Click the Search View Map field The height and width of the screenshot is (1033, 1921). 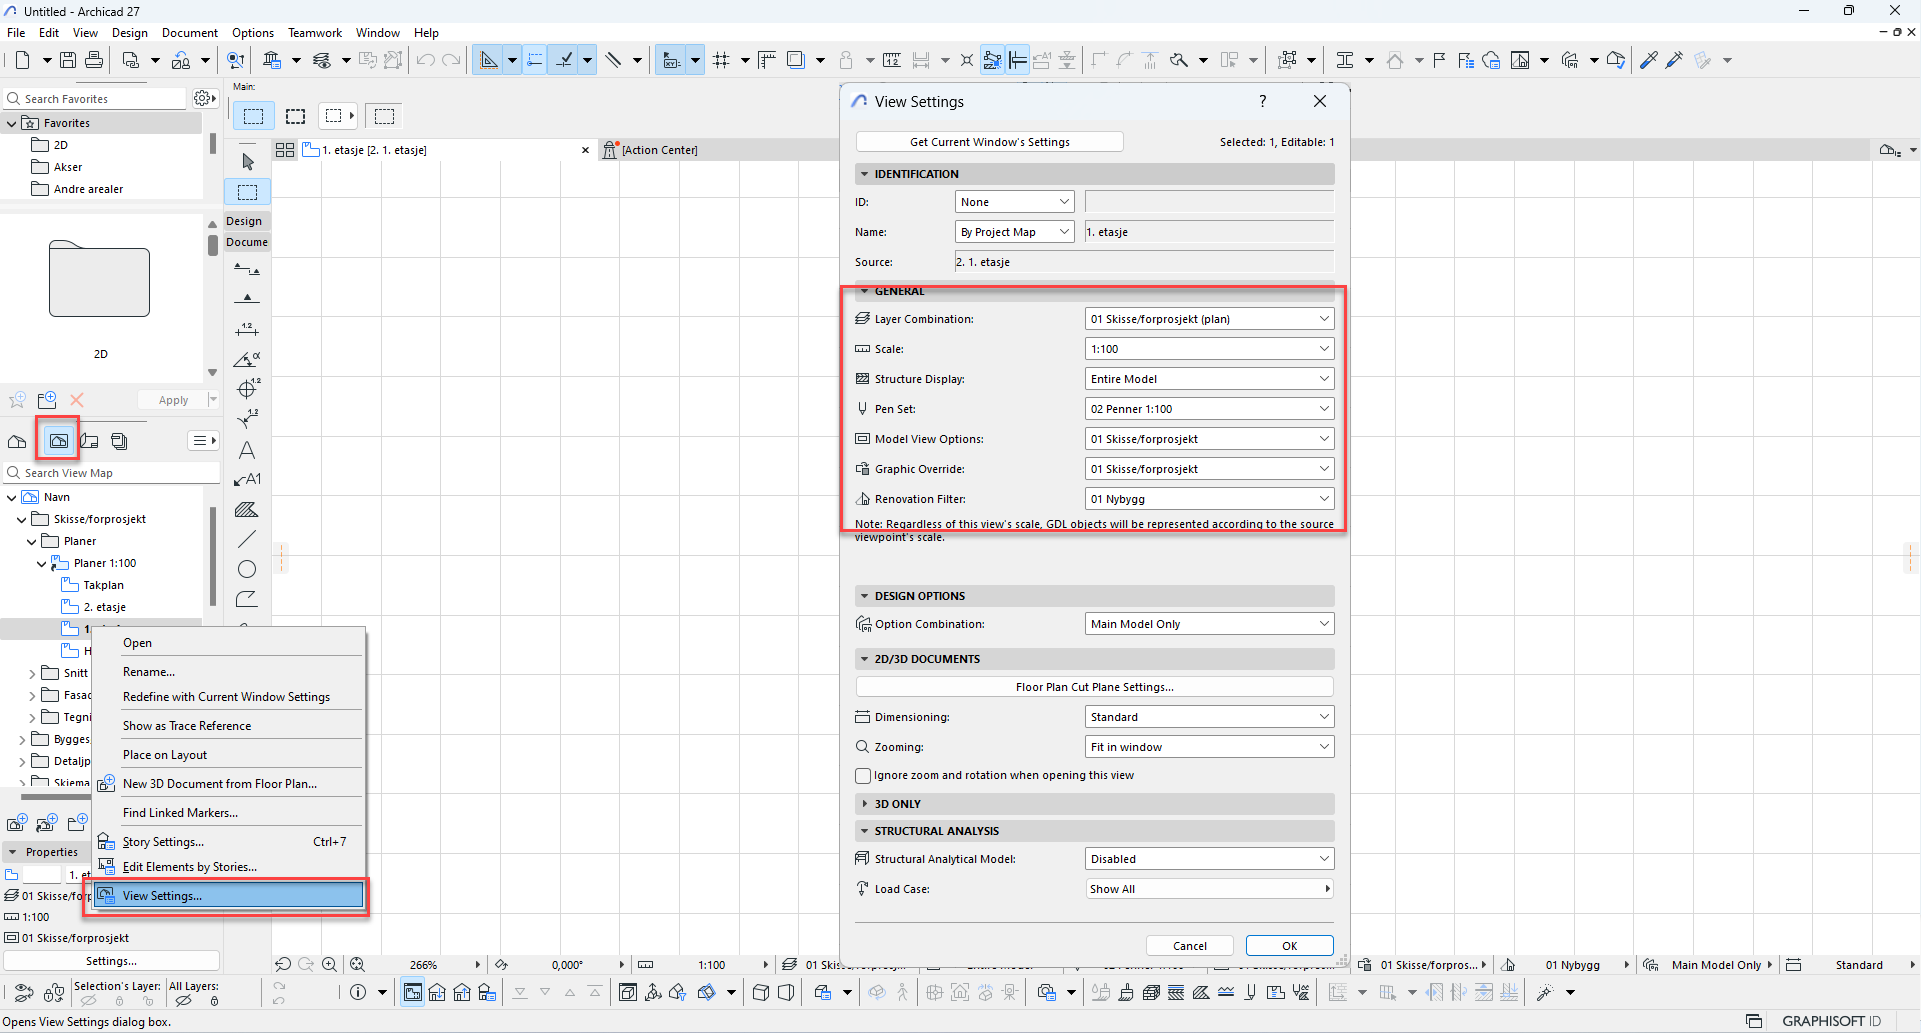pos(115,473)
